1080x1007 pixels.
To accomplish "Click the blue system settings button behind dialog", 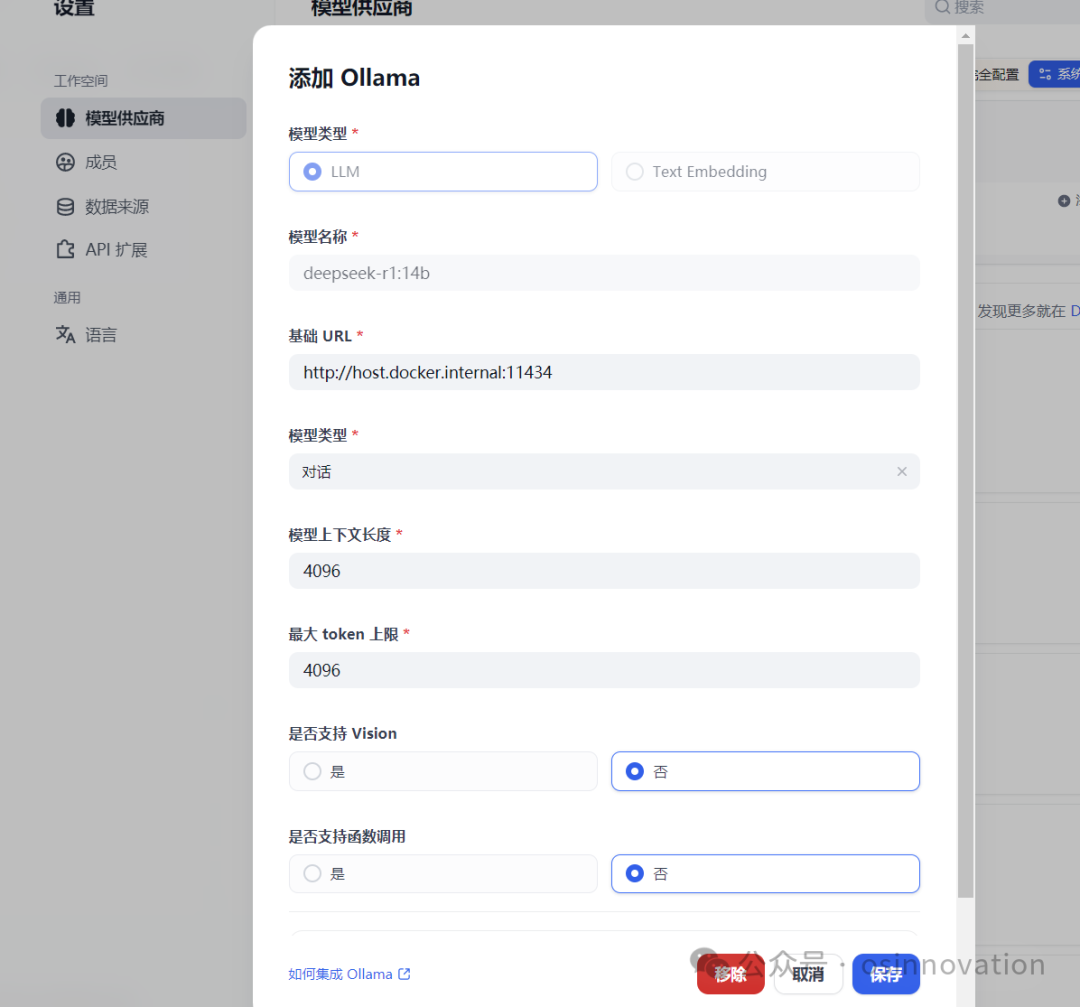I will pyautogui.click(x=1055, y=74).
